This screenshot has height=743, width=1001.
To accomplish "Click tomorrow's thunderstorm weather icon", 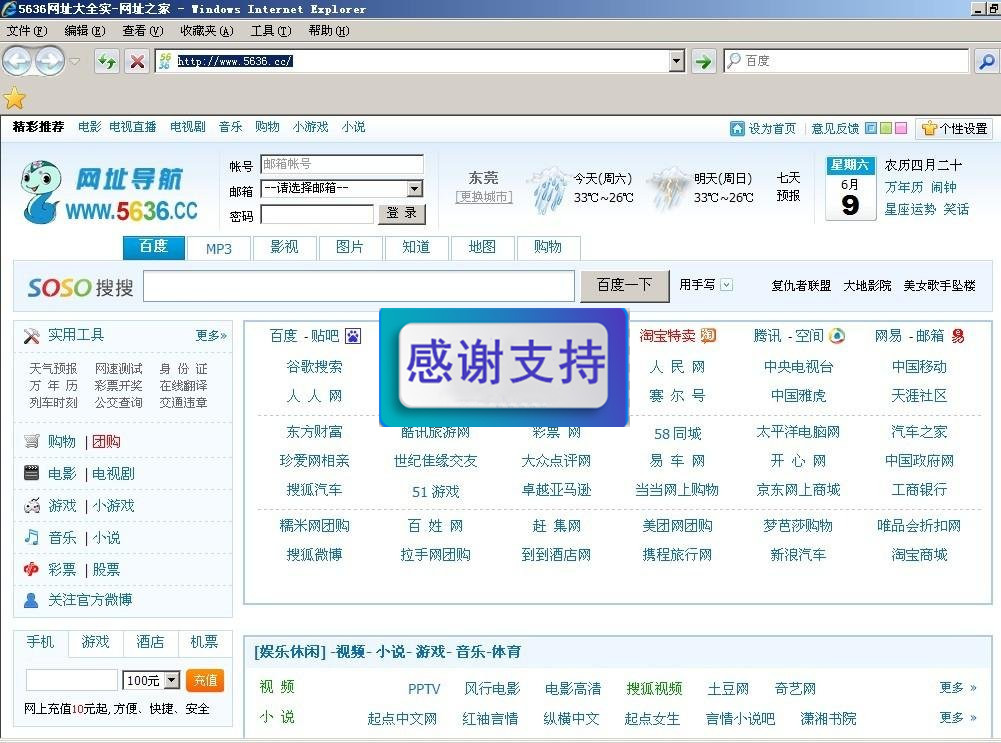I will click(668, 188).
